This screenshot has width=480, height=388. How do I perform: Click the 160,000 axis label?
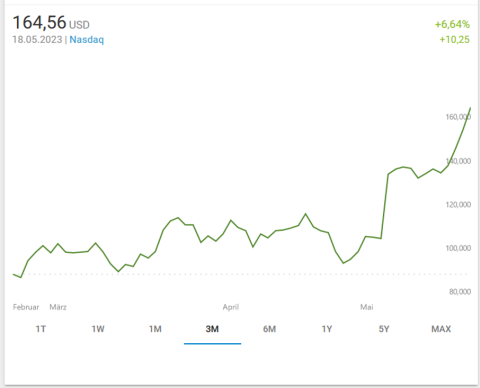458,117
